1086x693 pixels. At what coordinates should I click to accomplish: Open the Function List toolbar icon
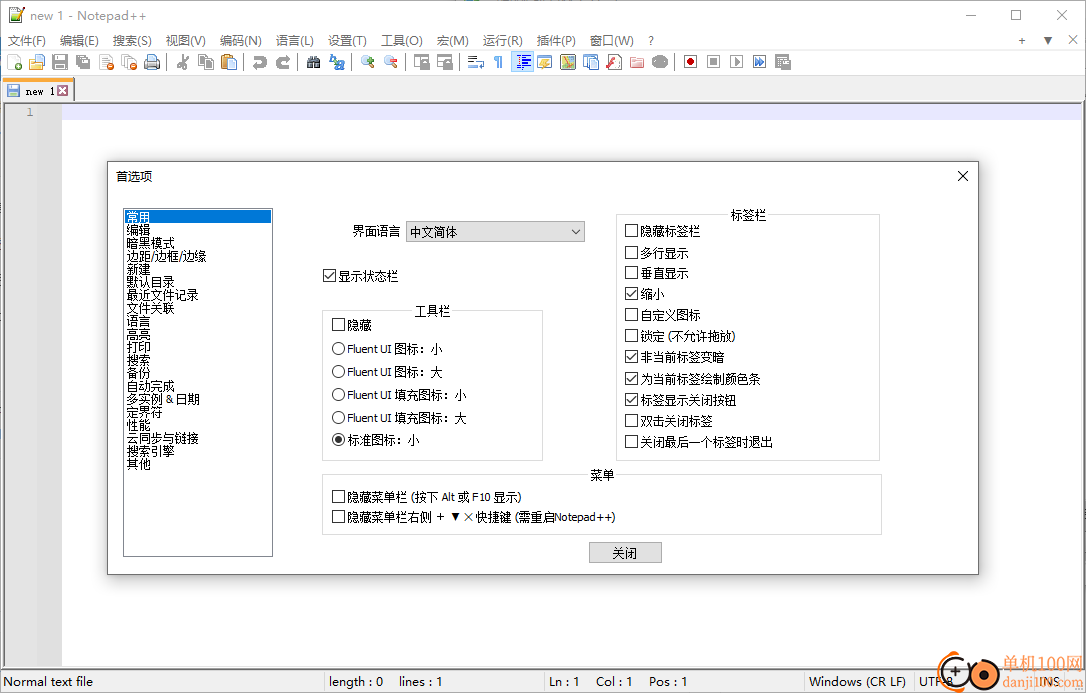pyautogui.click(x=614, y=62)
